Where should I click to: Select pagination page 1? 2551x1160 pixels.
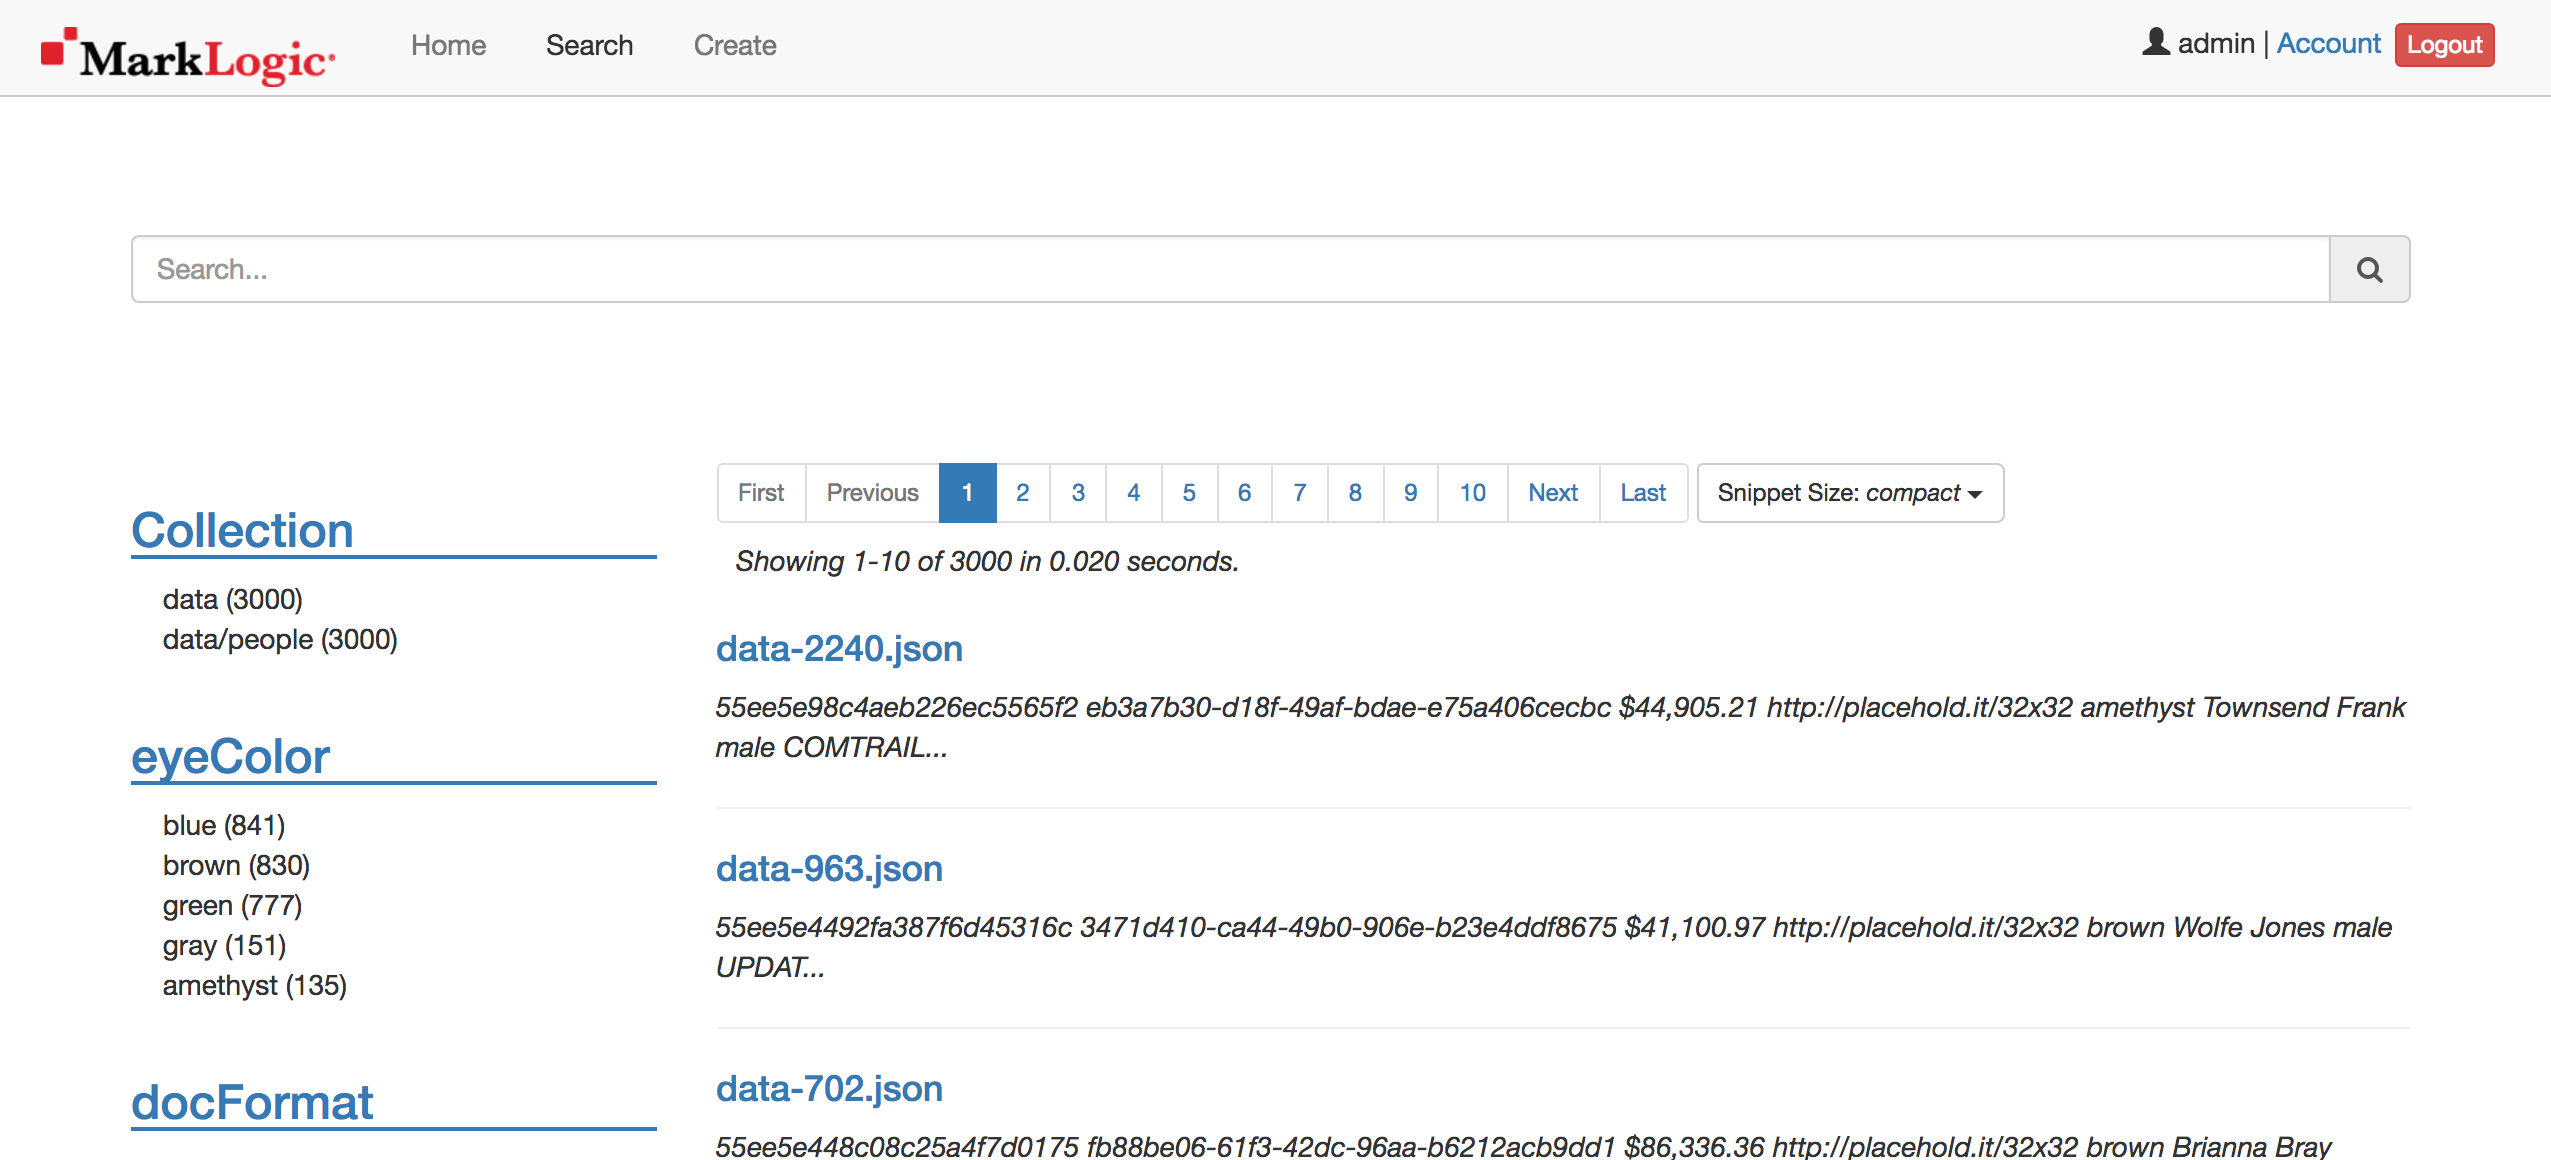point(967,493)
